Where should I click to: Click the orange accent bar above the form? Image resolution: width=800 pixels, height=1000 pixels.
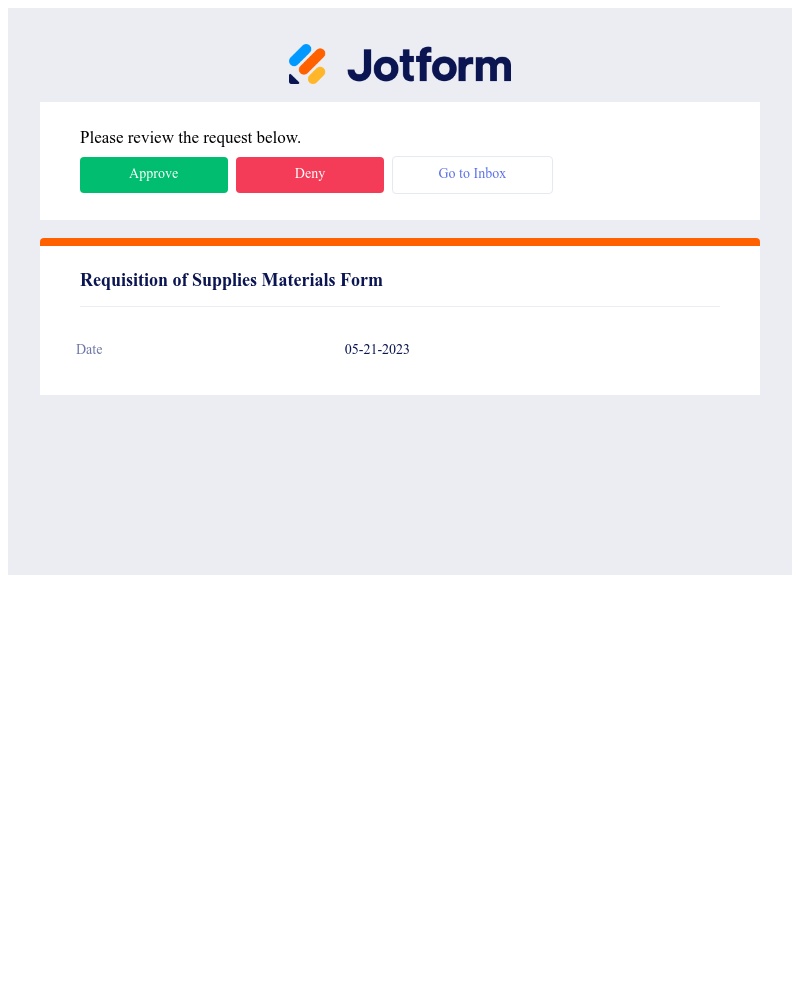pos(400,242)
